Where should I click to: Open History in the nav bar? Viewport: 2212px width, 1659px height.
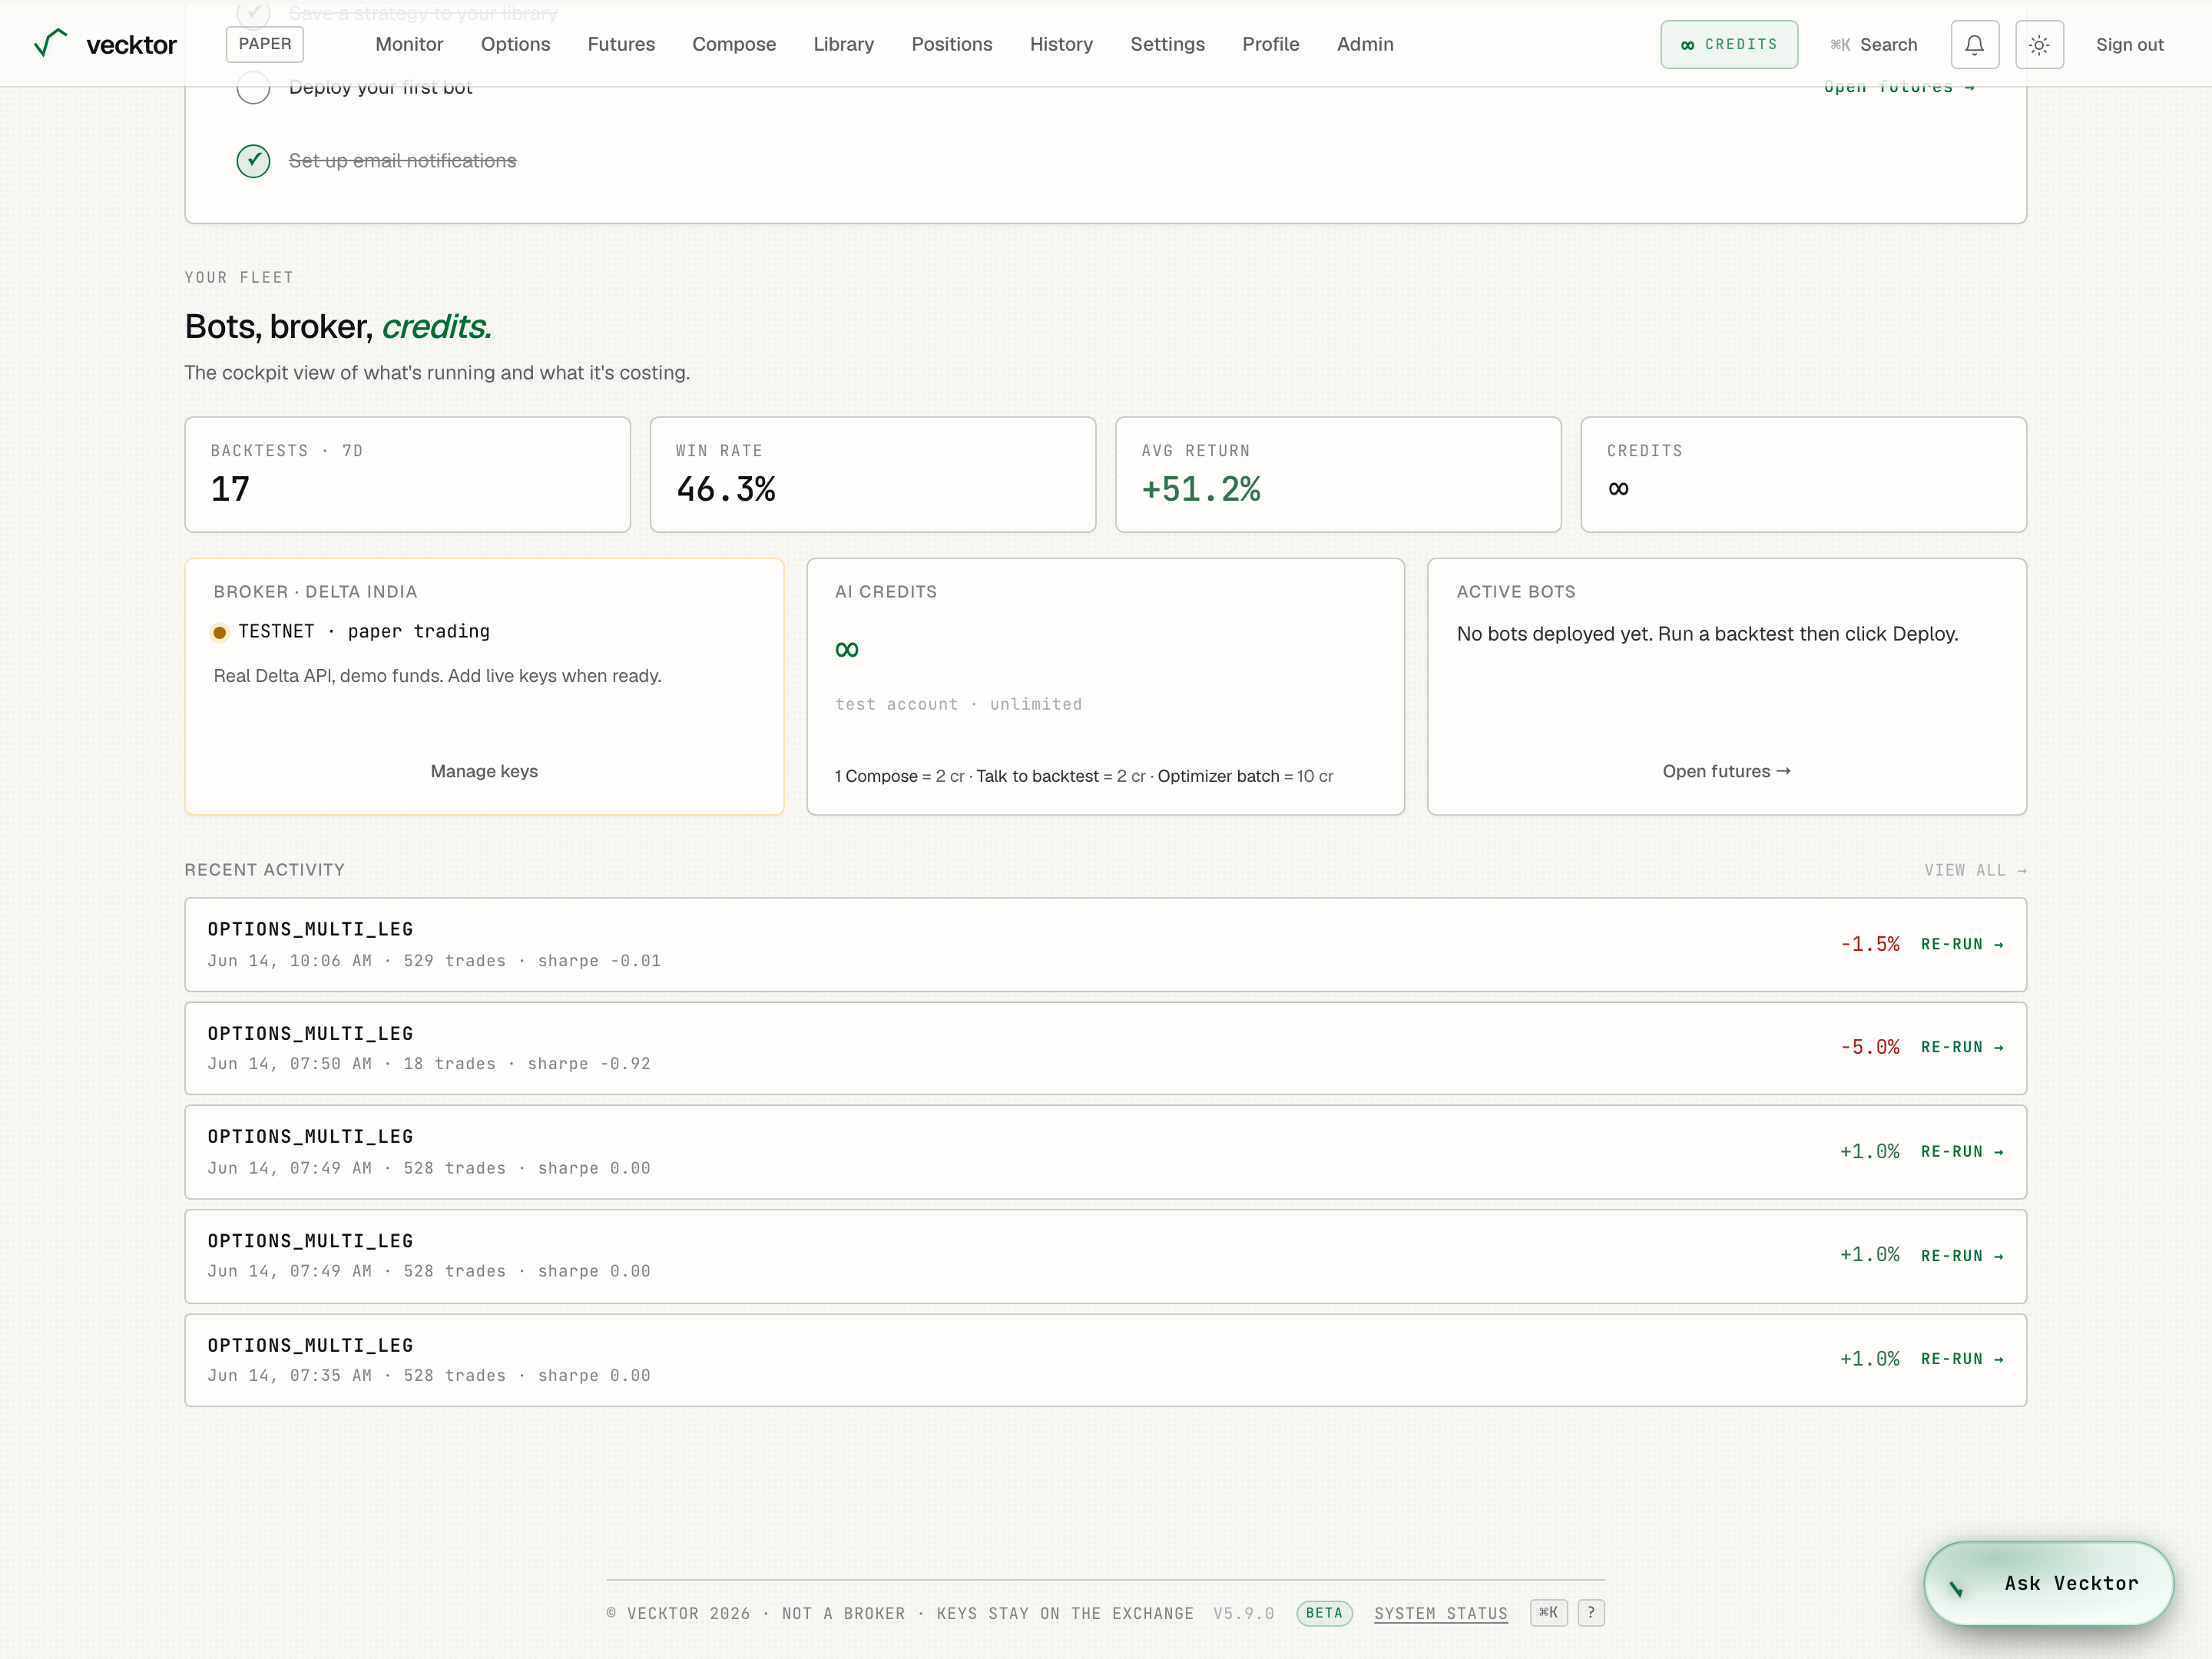(1061, 44)
